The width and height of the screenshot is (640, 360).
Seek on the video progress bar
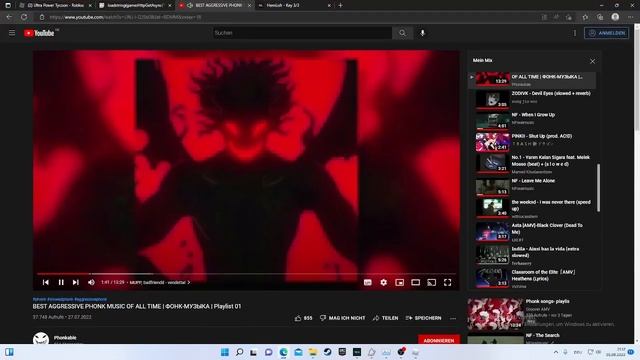[246, 274]
